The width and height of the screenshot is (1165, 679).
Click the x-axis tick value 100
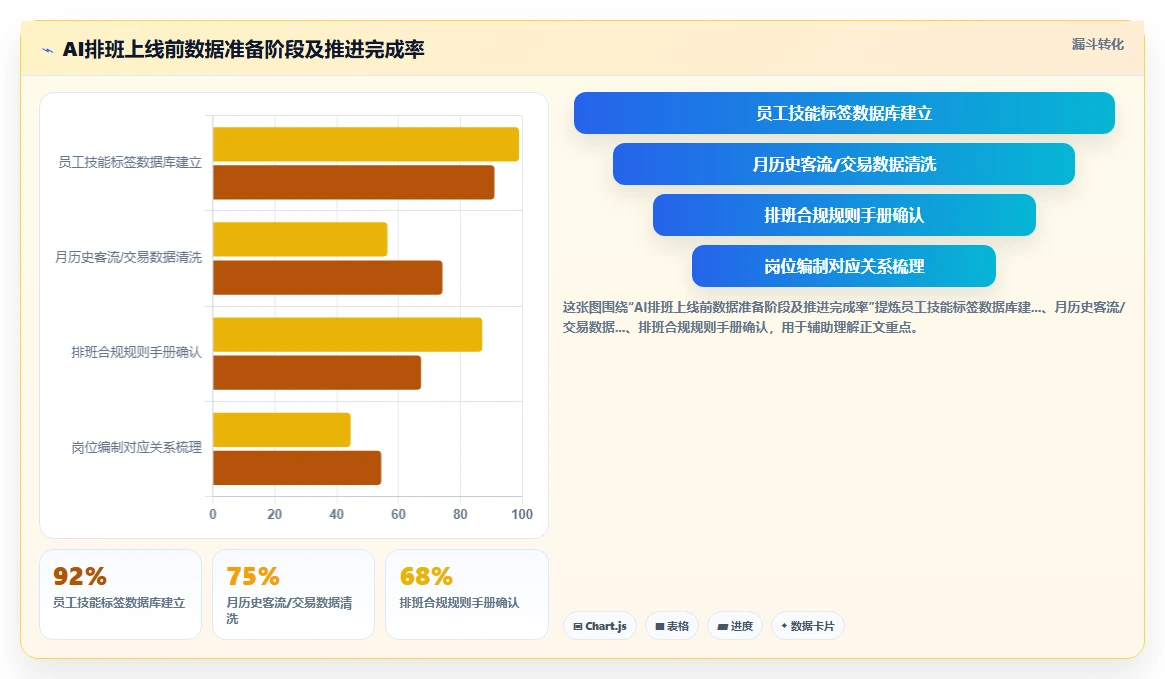[x=522, y=514]
